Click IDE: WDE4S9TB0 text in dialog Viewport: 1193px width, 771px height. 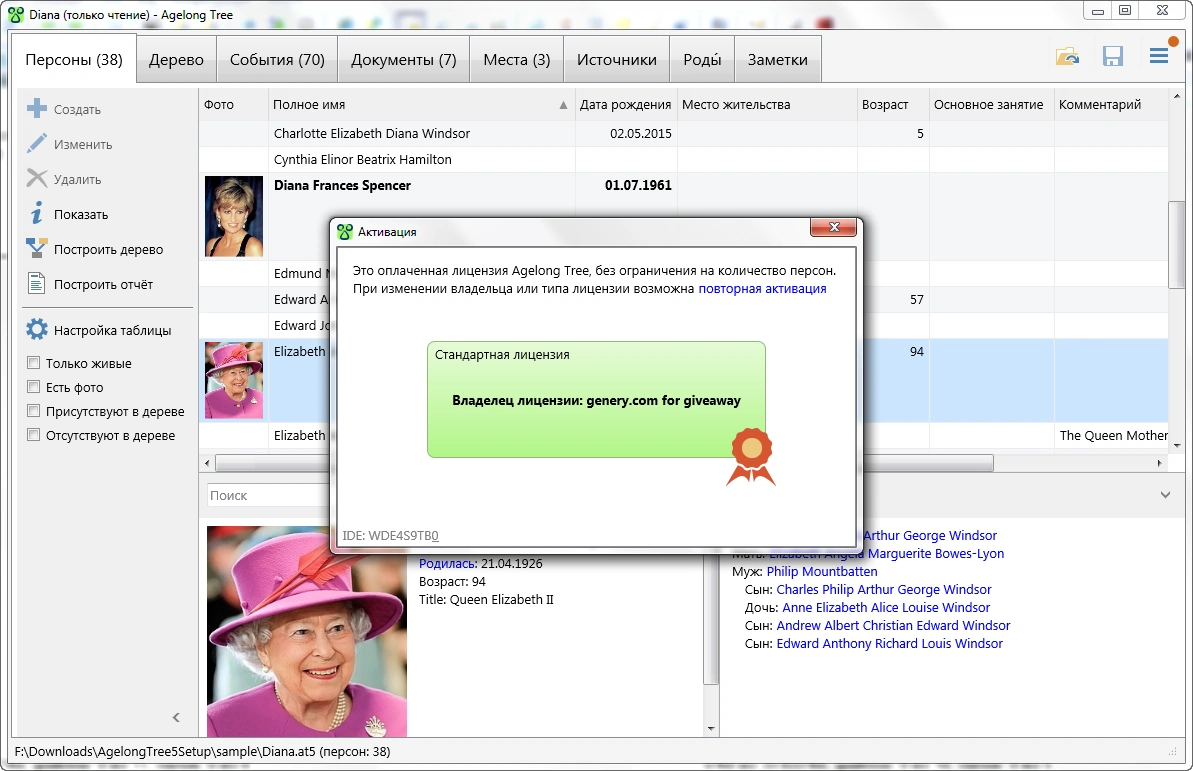click(x=390, y=536)
